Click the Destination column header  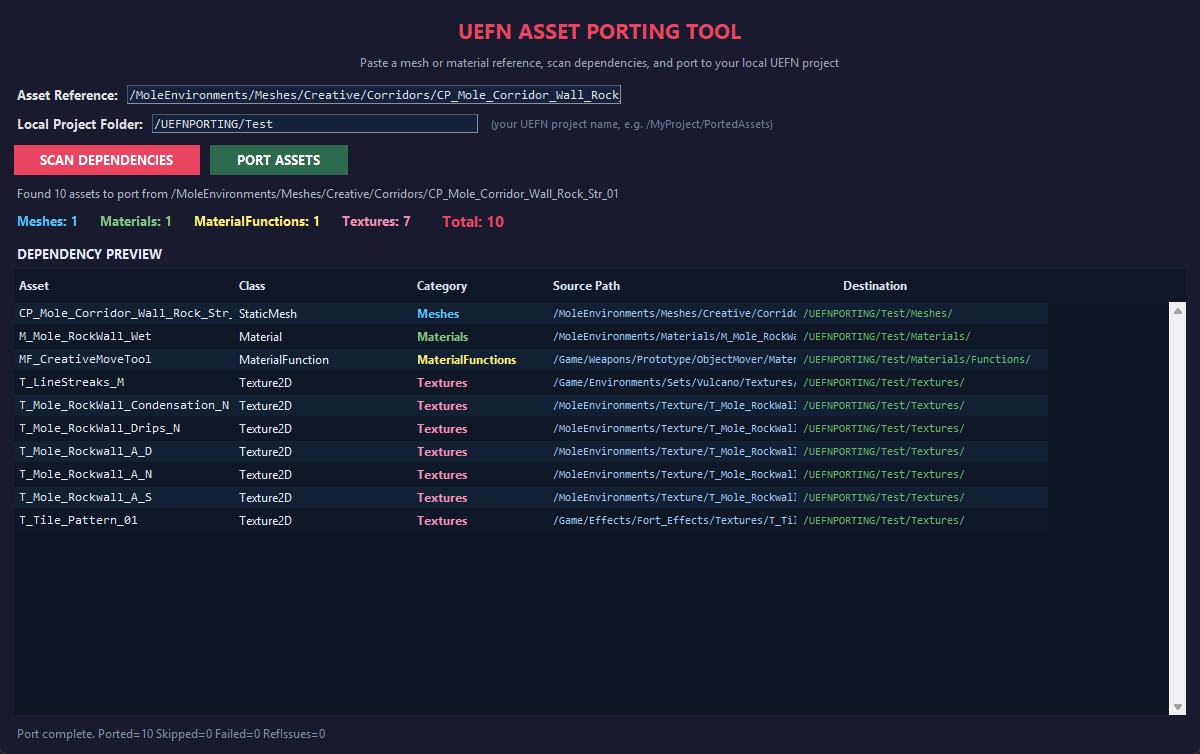875,286
